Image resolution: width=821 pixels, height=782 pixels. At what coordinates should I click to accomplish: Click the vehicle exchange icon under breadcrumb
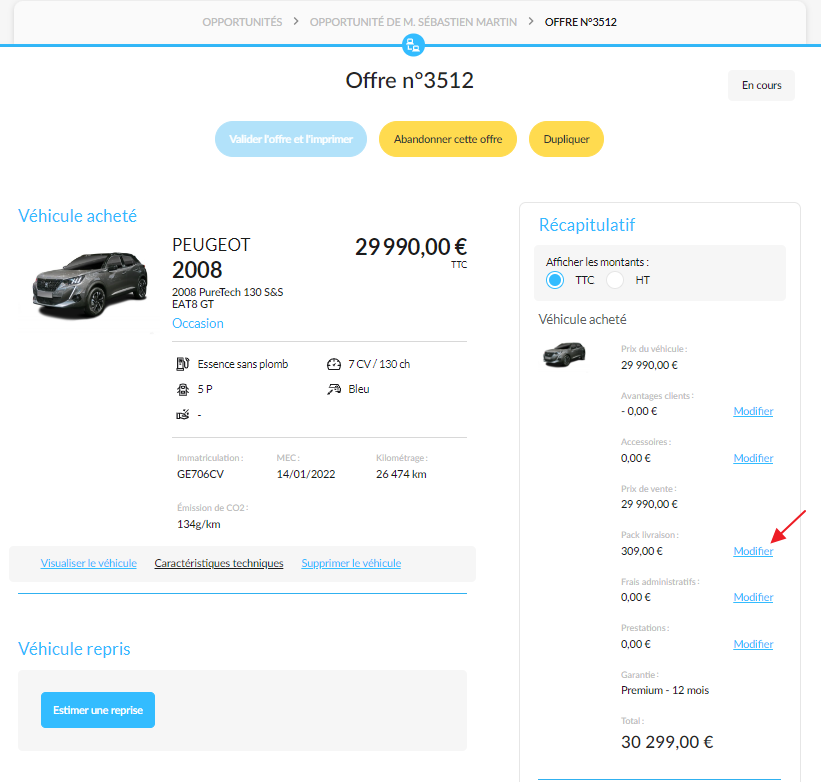point(413,45)
